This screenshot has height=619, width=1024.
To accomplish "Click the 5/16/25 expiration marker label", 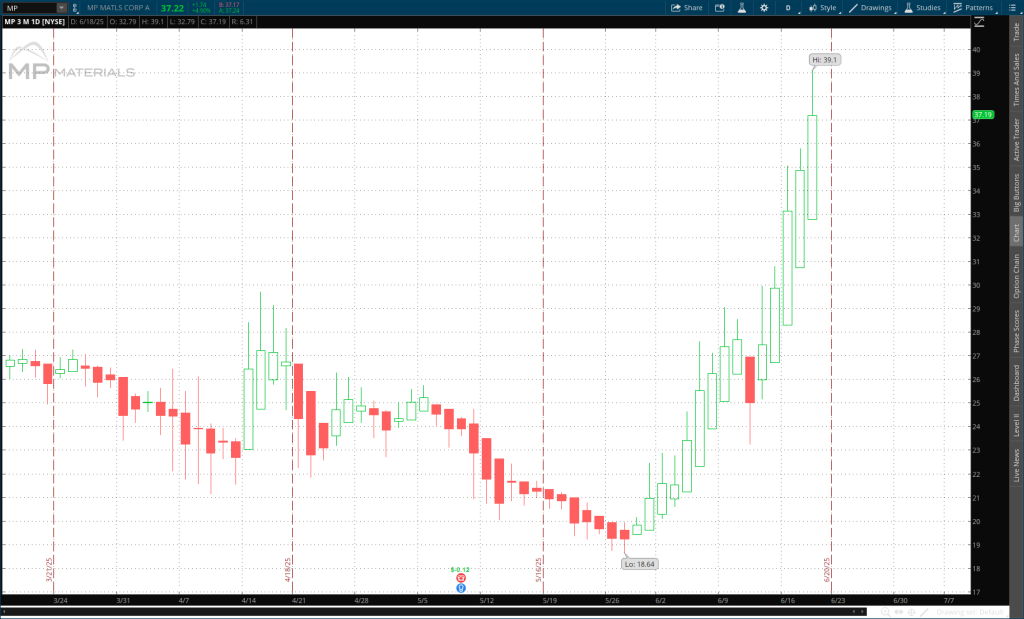I will (x=539, y=569).
